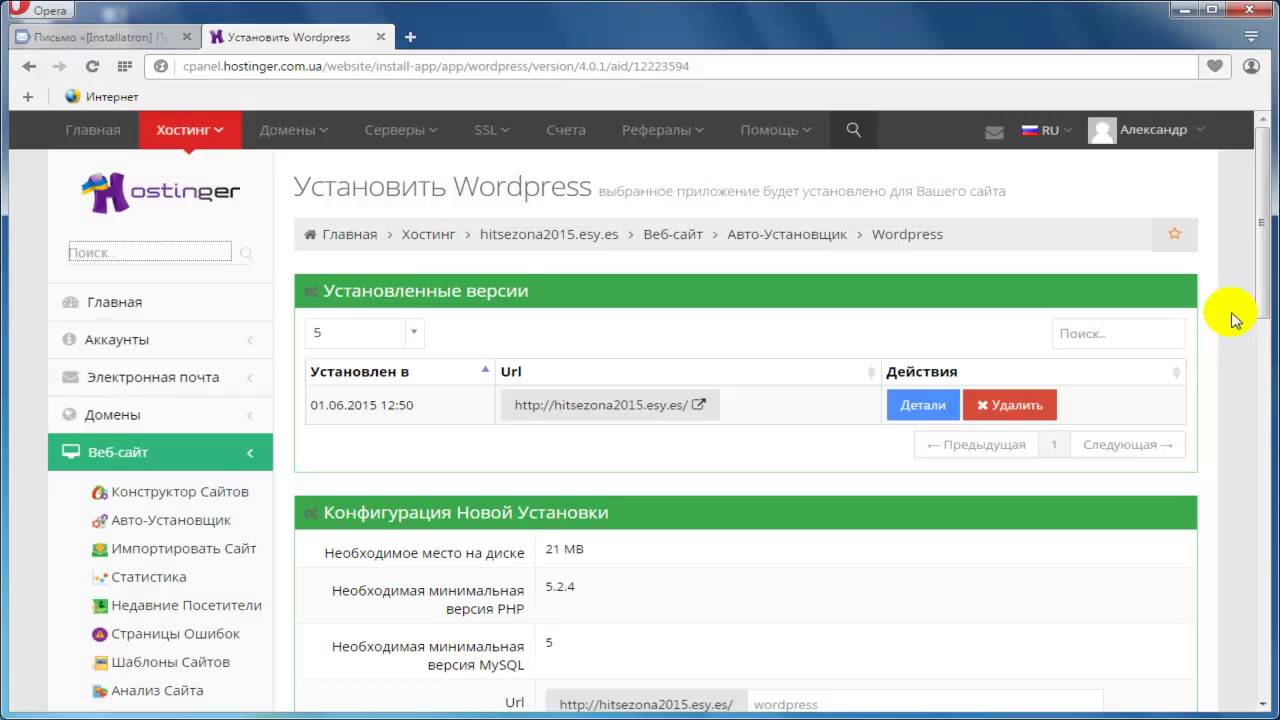Open the RU language selector
The image size is (1280, 720).
(1046, 130)
